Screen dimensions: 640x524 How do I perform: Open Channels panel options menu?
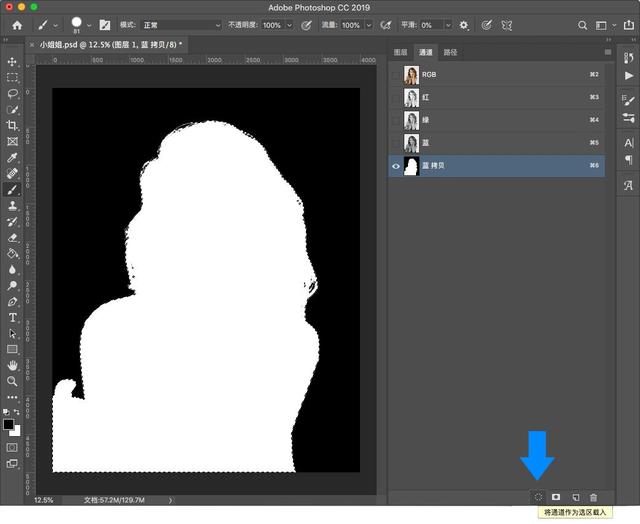(x=608, y=52)
